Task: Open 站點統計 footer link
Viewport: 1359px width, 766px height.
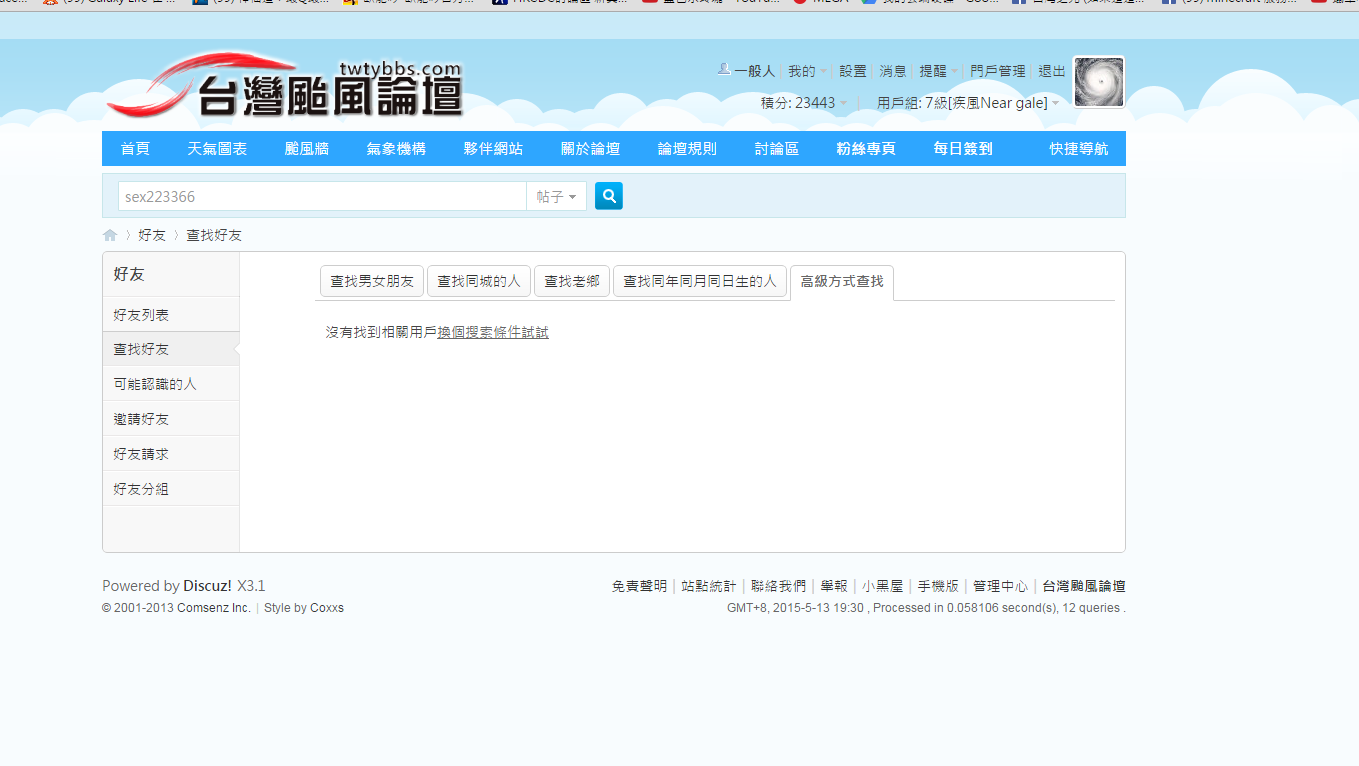Action: pos(709,586)
